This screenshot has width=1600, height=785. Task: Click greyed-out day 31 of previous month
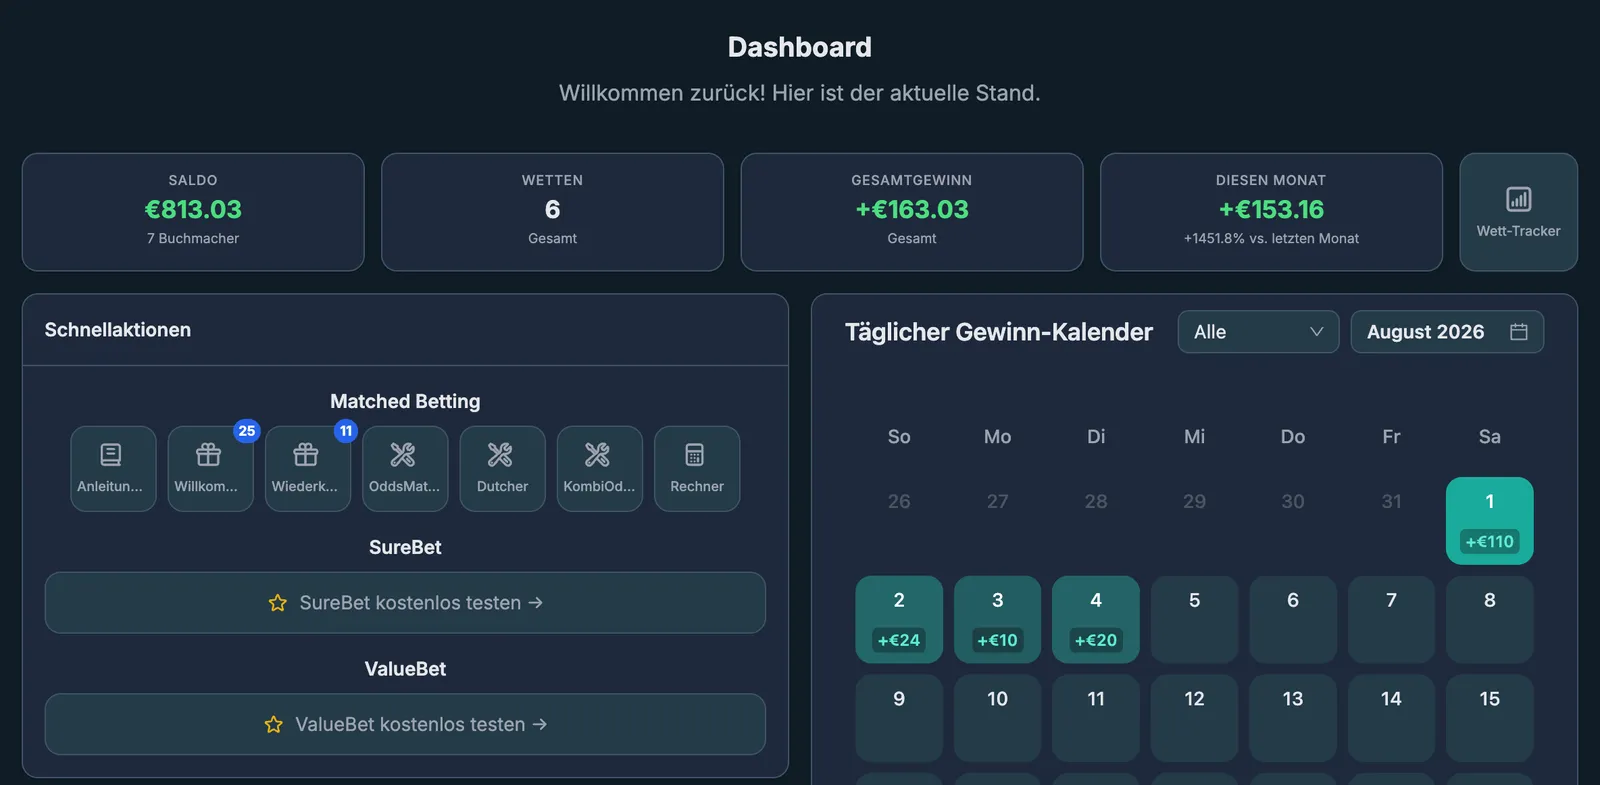(1391, 502)
